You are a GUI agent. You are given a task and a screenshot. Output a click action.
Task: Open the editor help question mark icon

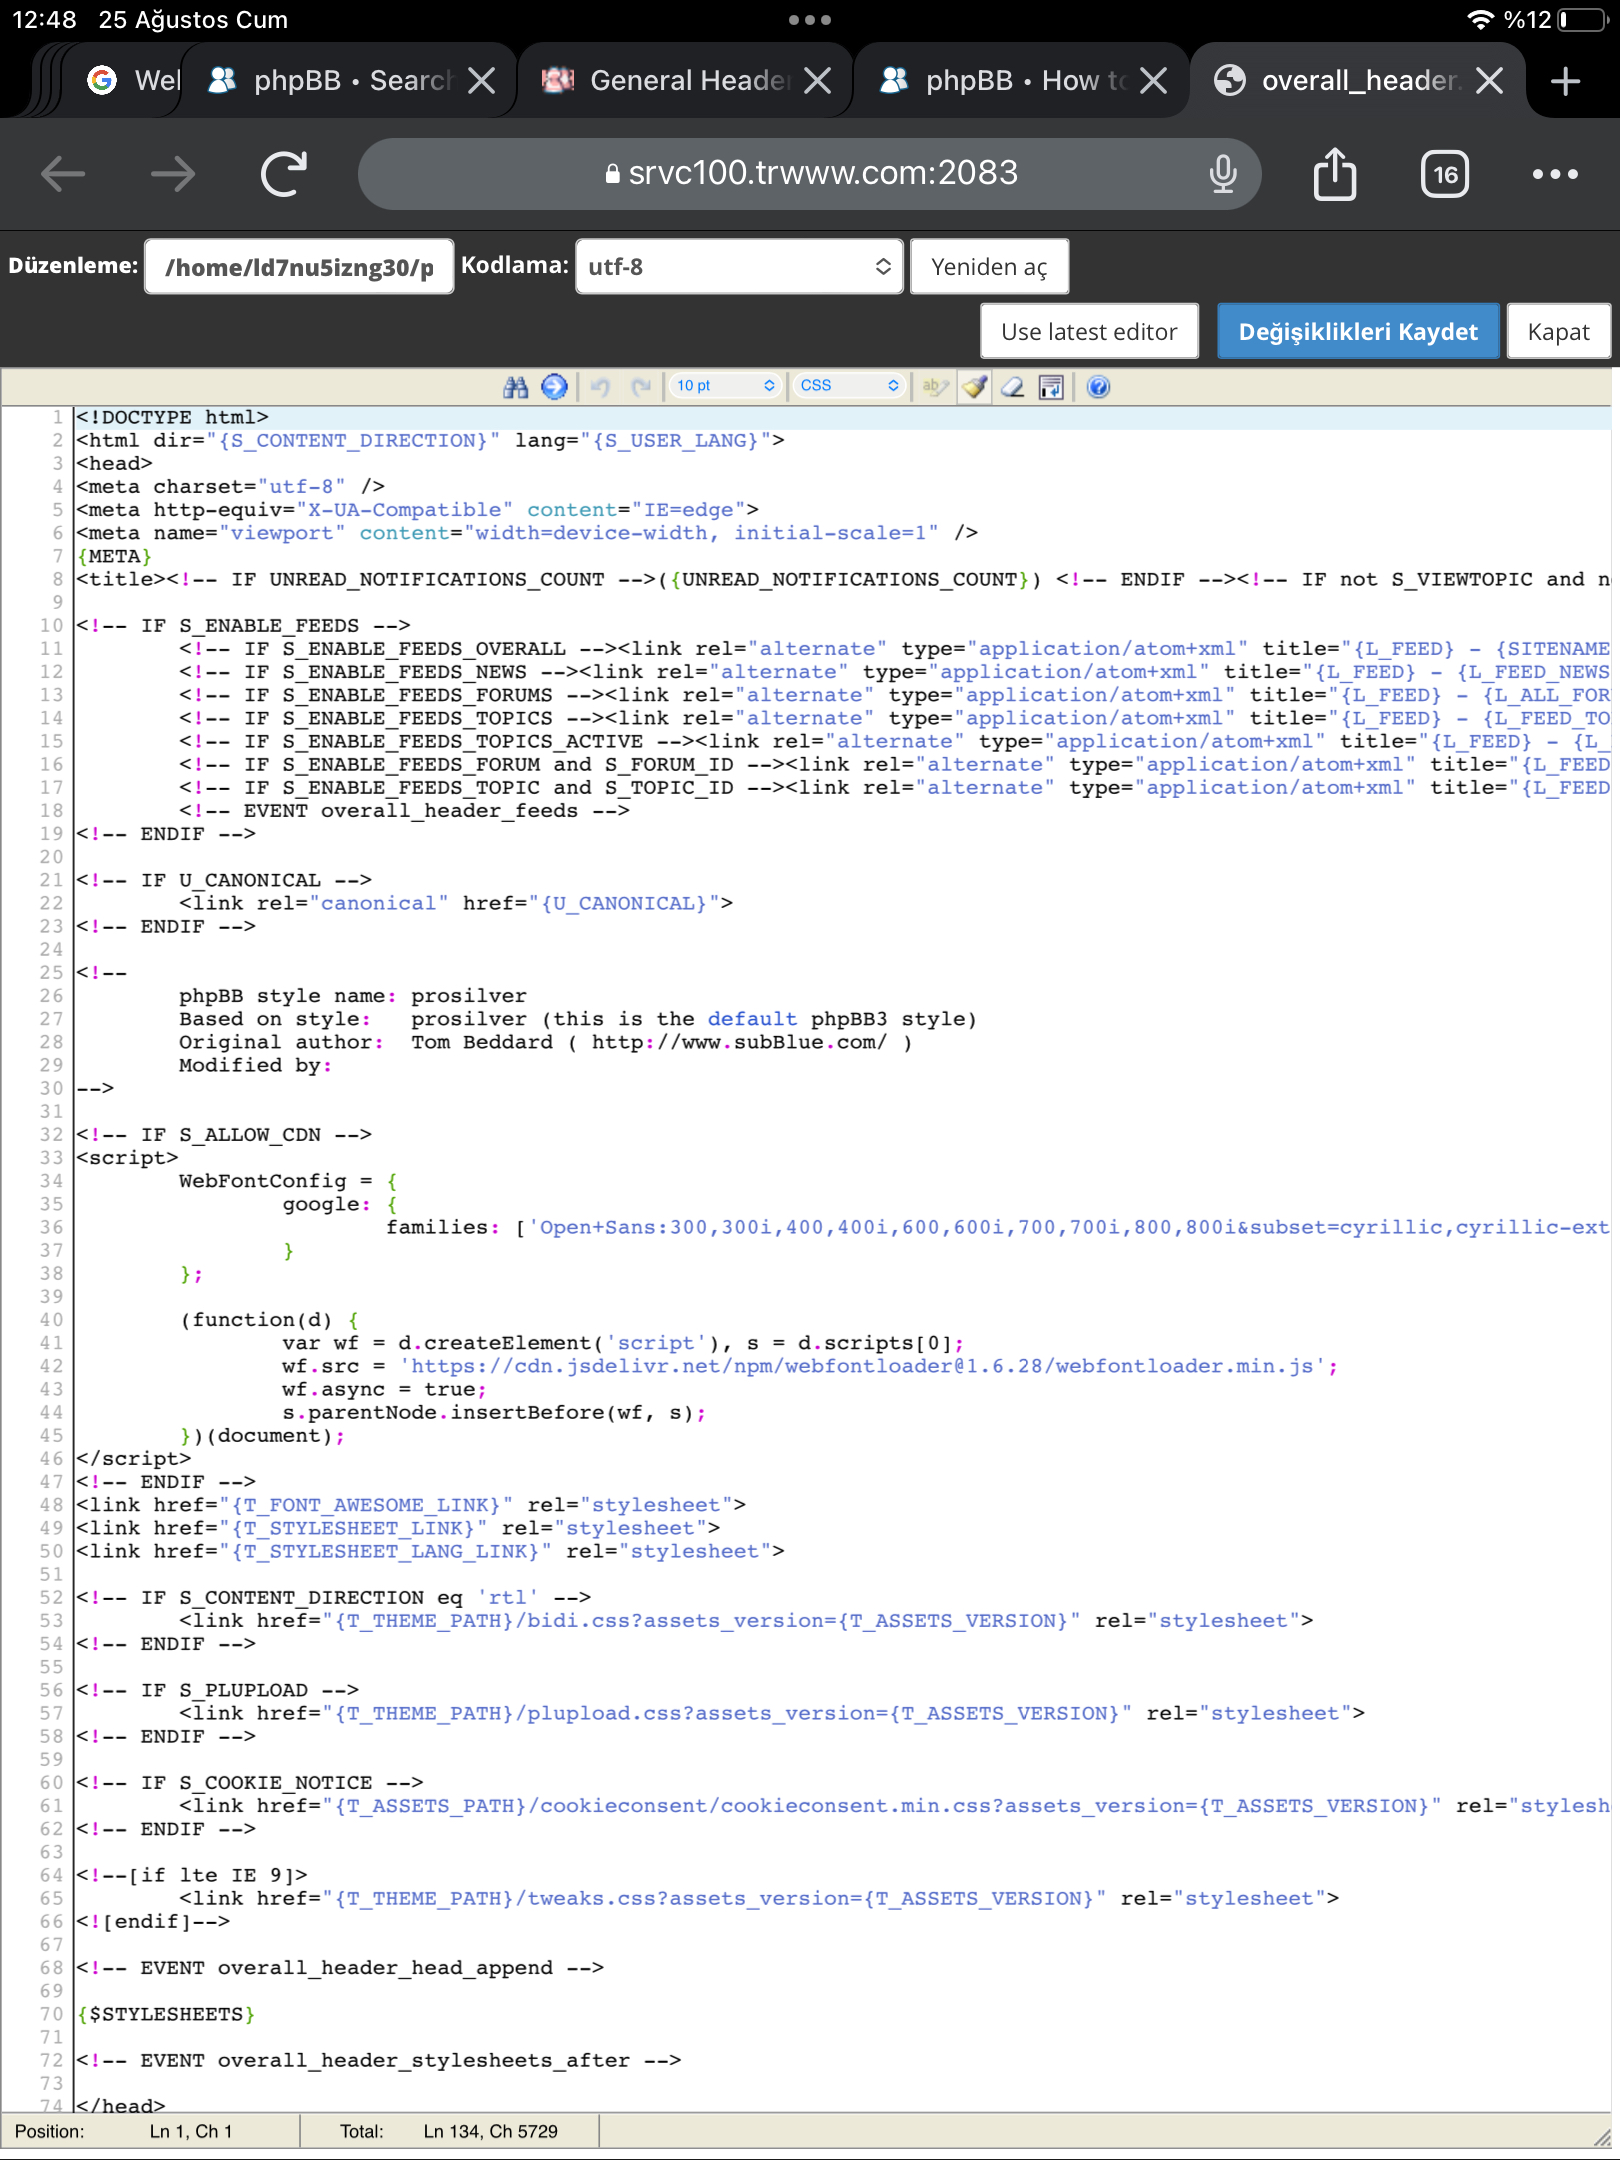pyautogui.click(x=1098, y=387)
